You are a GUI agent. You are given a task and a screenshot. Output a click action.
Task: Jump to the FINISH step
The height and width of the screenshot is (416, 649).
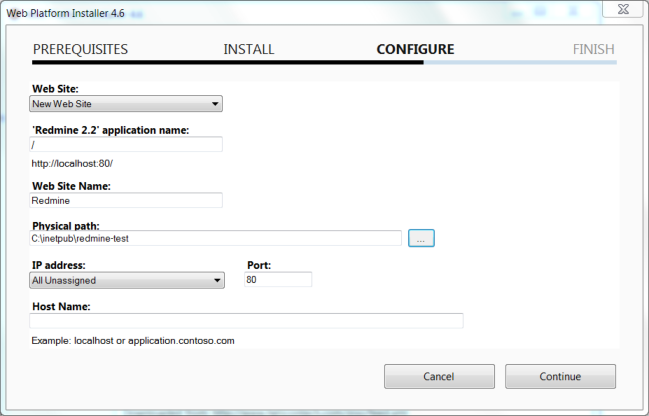(x=593, y=49)
